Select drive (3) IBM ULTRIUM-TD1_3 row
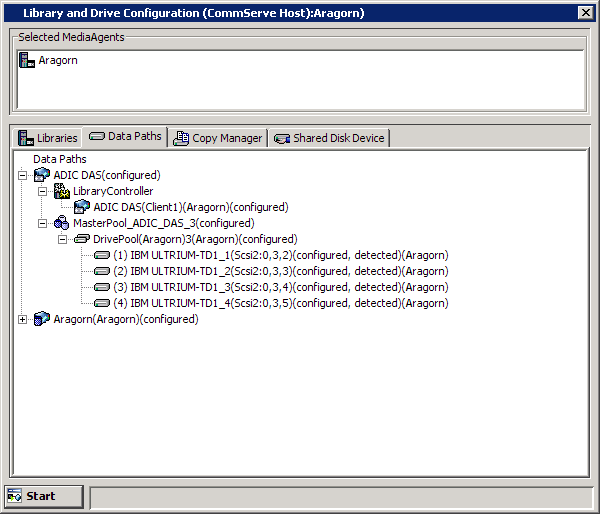The width and height of the screenshot is (600, 514). pos(280,287)
